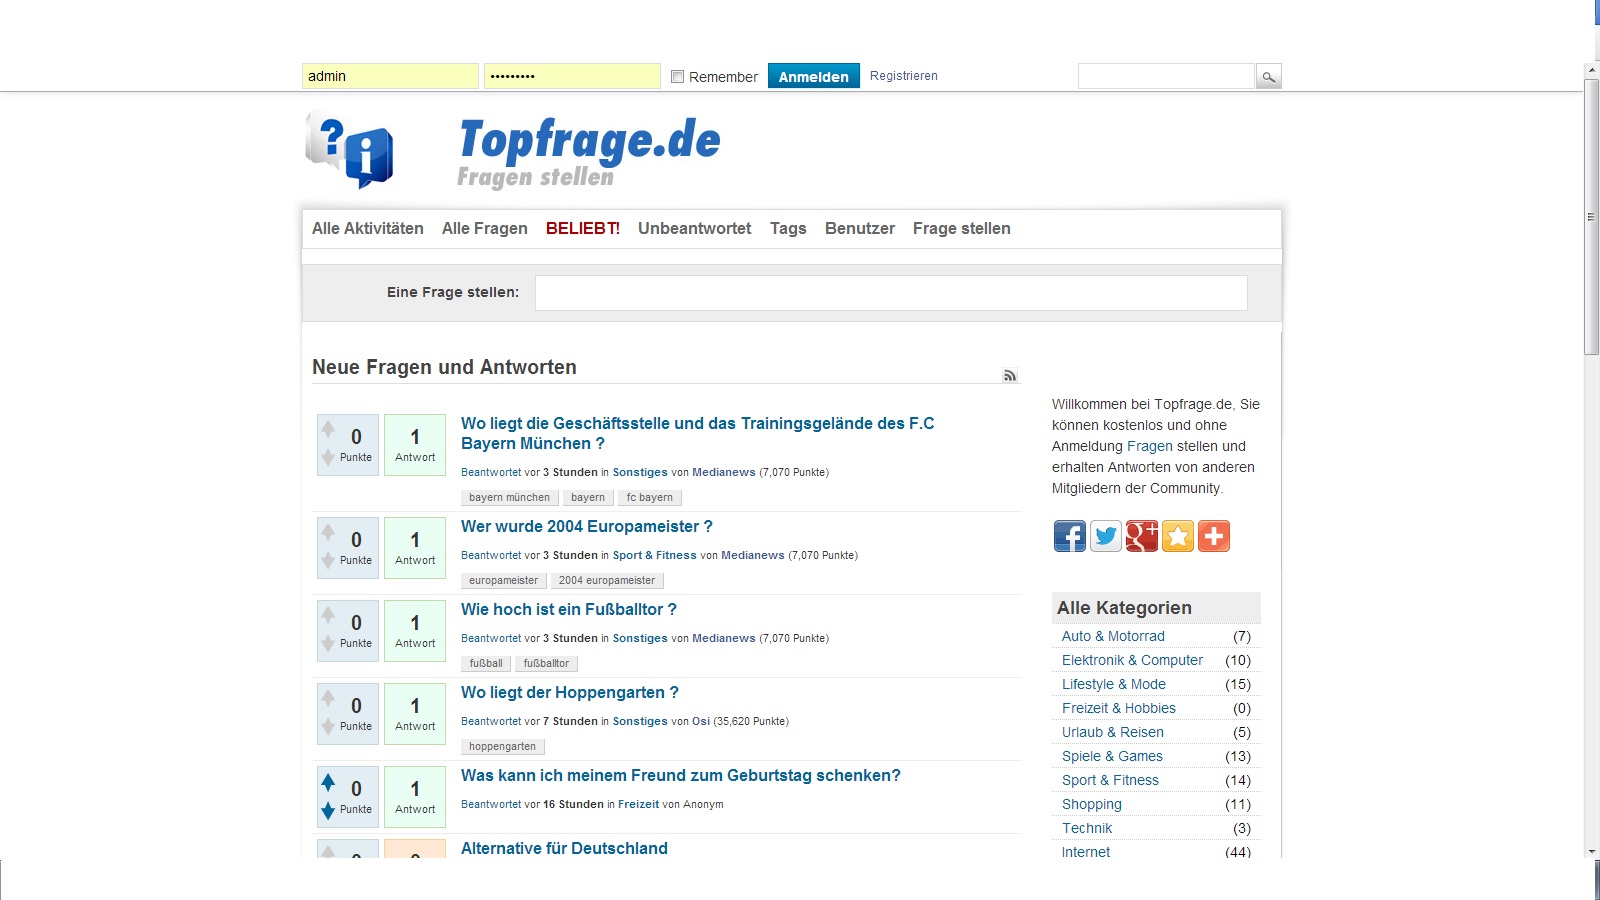Click 'Freizeit' category in Geburtstag question row
The width and height of the screenshot is (1600, 900).
(638, 804)
